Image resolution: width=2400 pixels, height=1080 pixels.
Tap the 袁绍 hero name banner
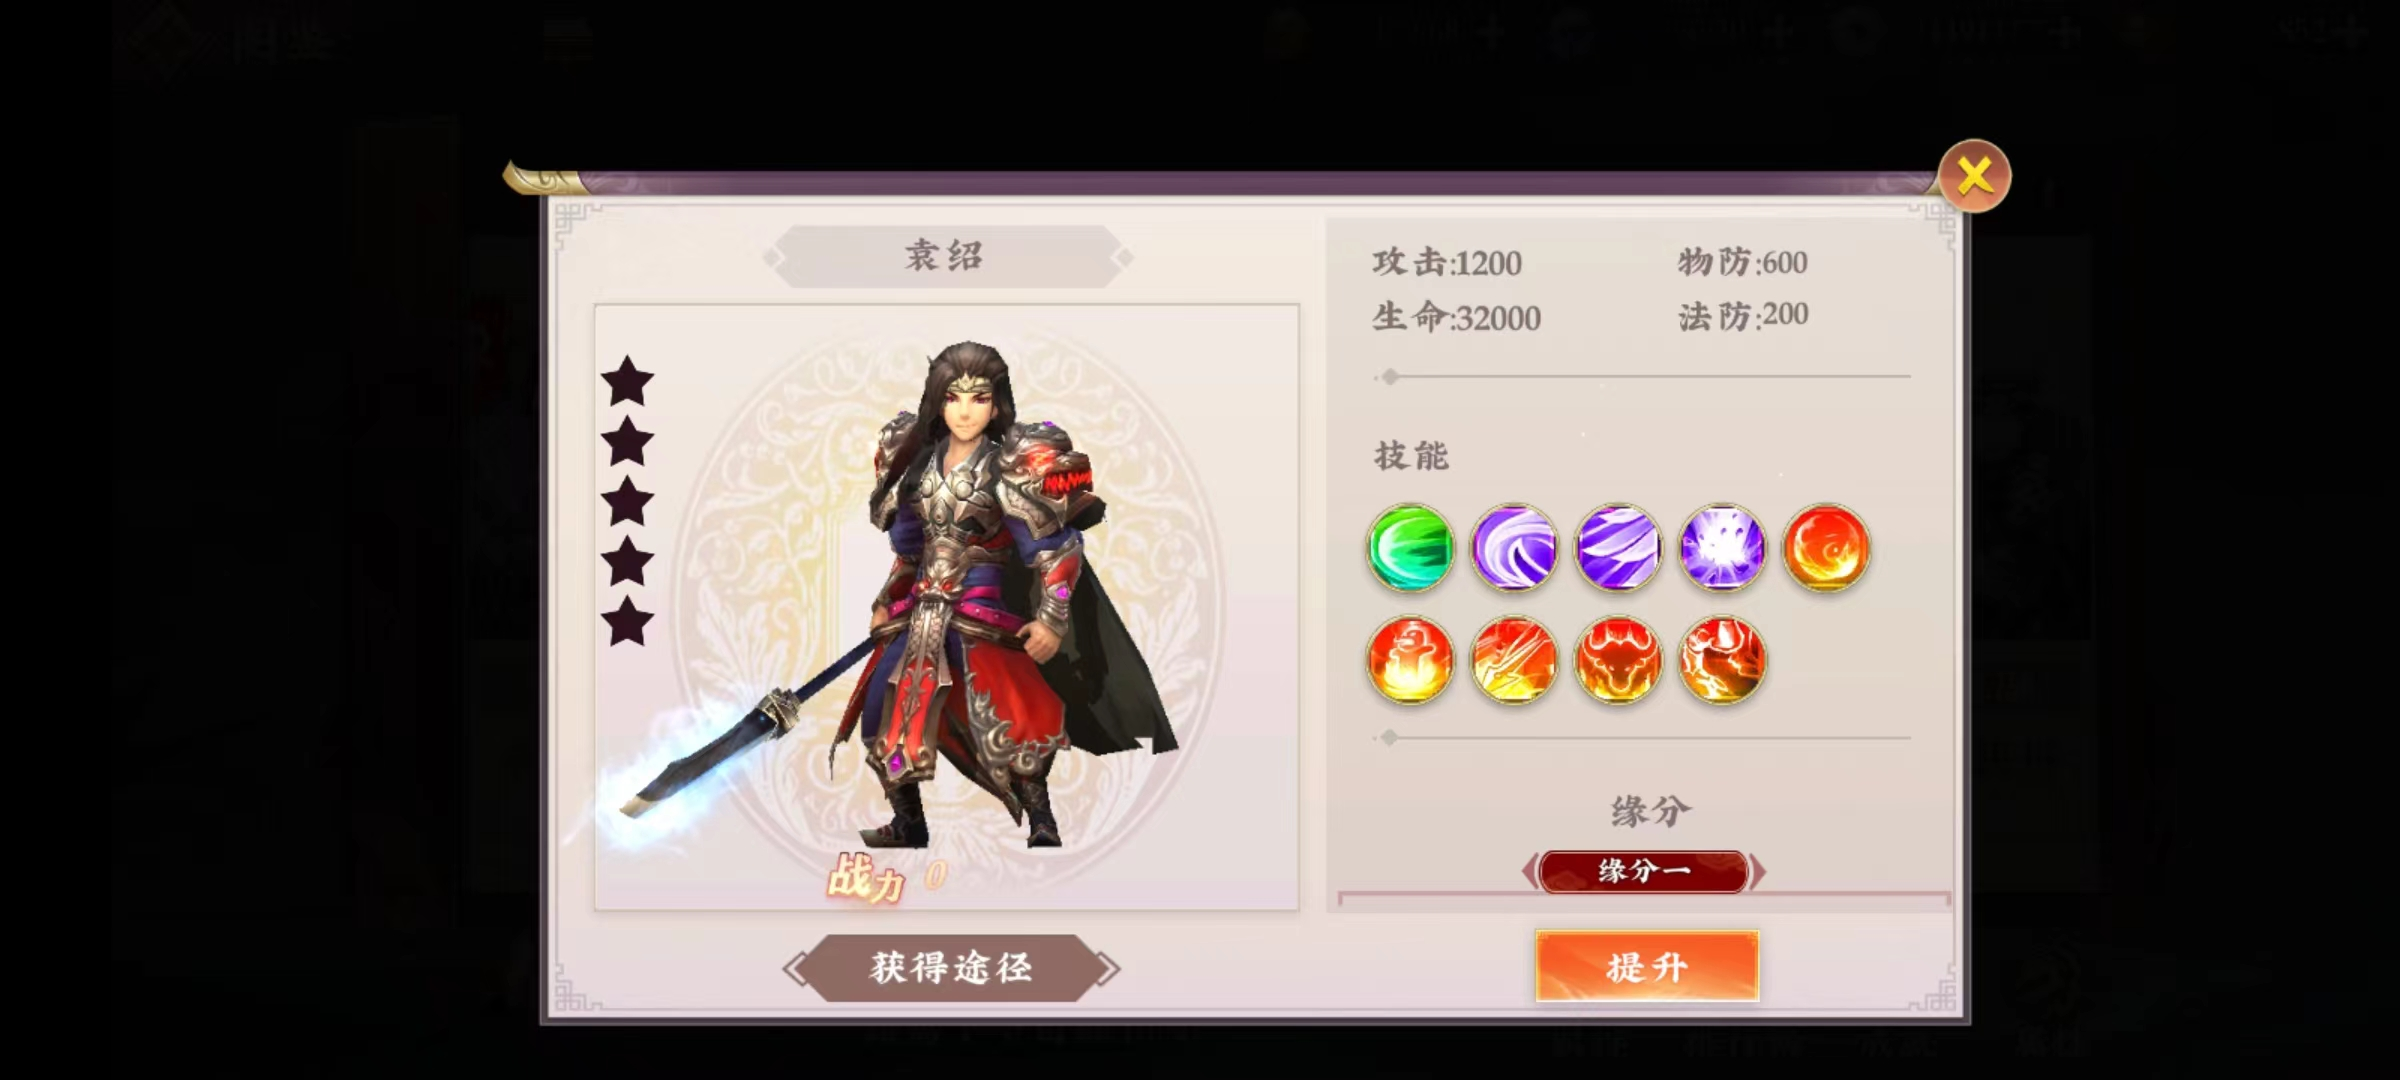[x=945, y=256]
